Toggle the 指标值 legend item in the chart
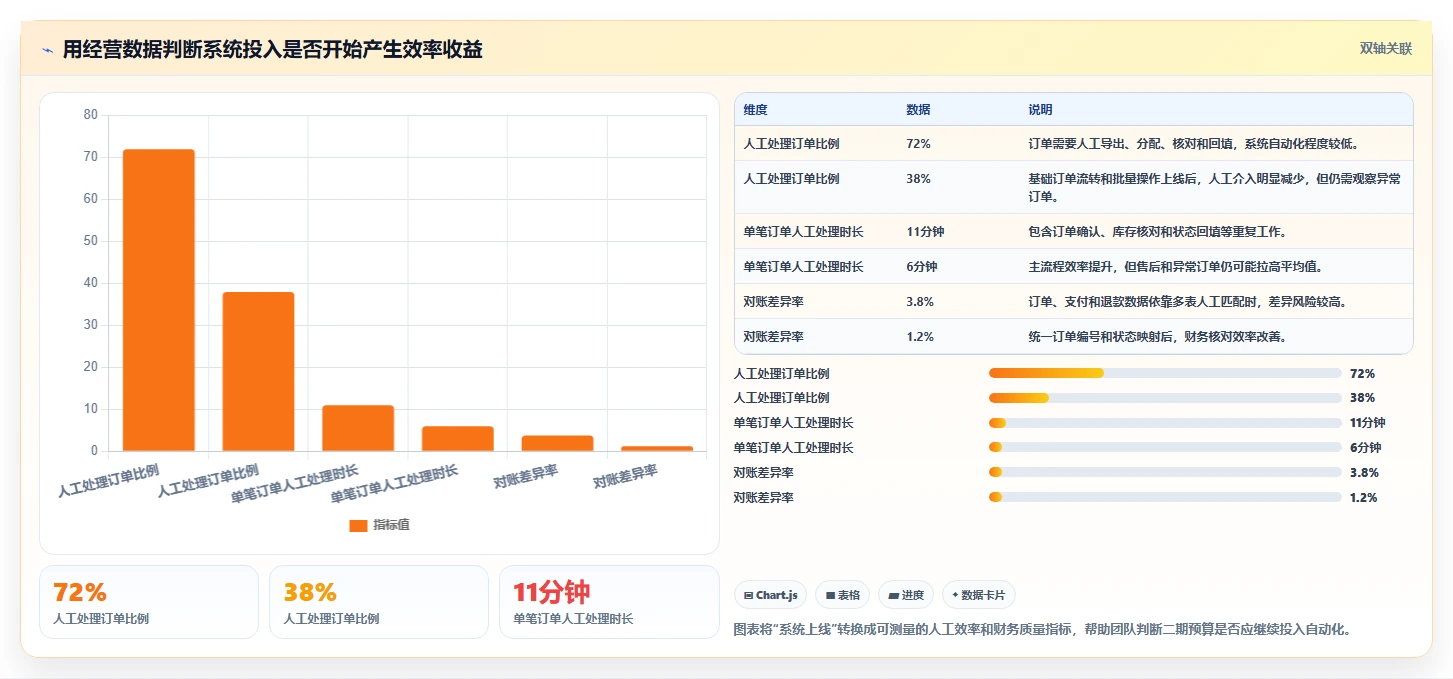The image size is (1453, 679). [379, 525]
